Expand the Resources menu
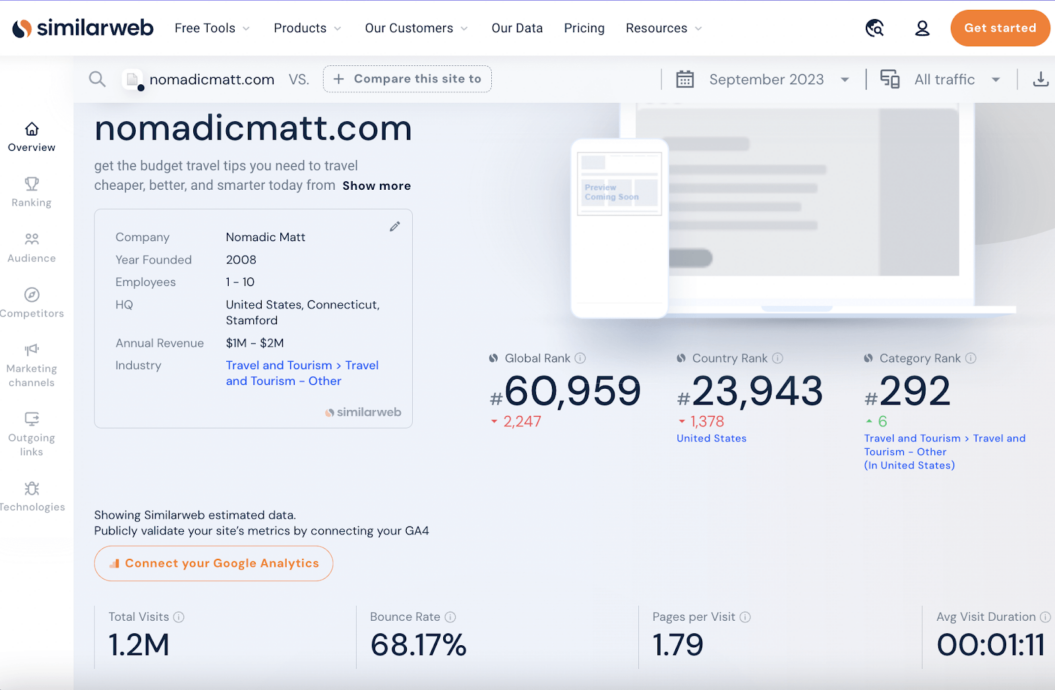1055x690 pixels. pyautogui.click(x=664, y=28)
